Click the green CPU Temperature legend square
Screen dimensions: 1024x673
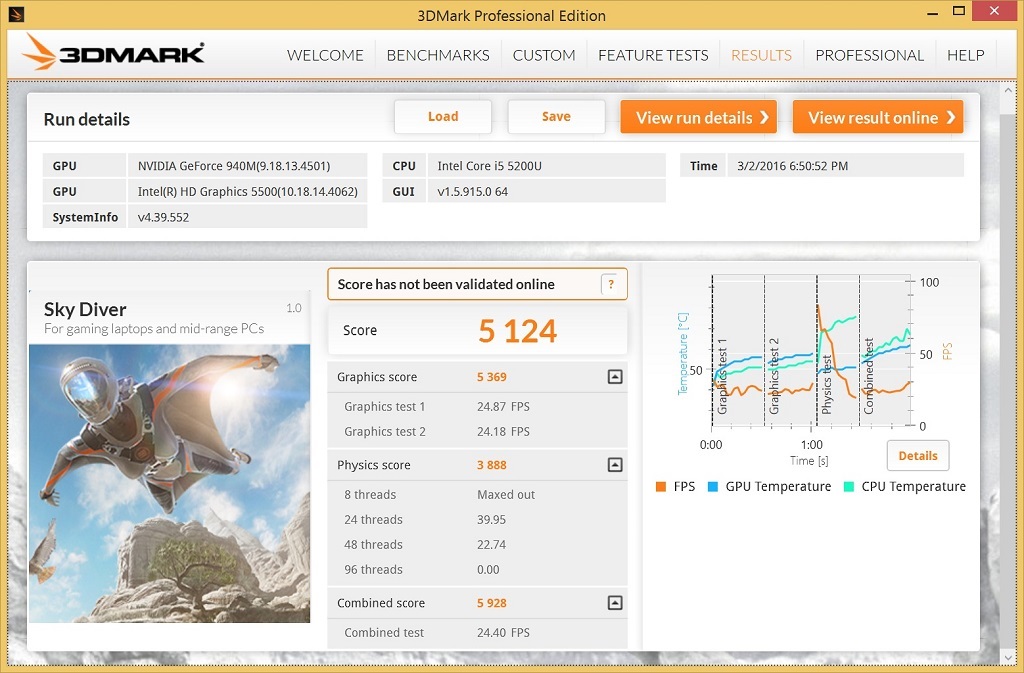coord(849,487)
